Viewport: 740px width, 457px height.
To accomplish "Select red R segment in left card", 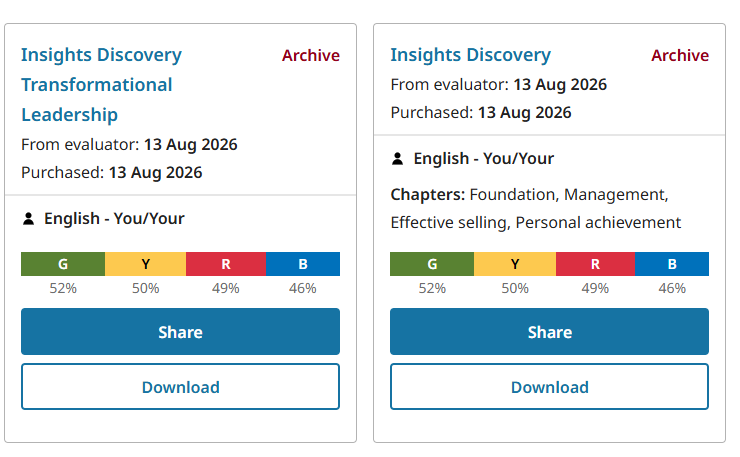I will (x=226, y=264).
